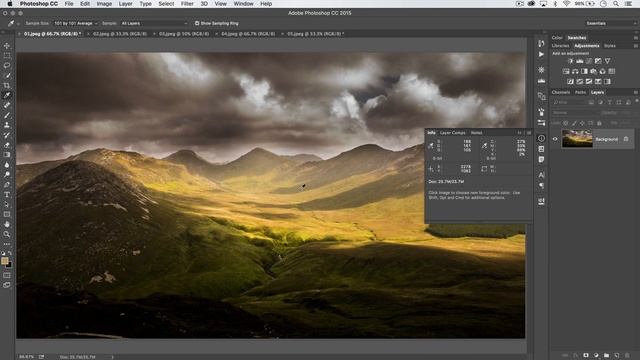This screenshot has width=640, height=360.
Task: Add a Brightness/Contrast adjustment
Action: 570,61
